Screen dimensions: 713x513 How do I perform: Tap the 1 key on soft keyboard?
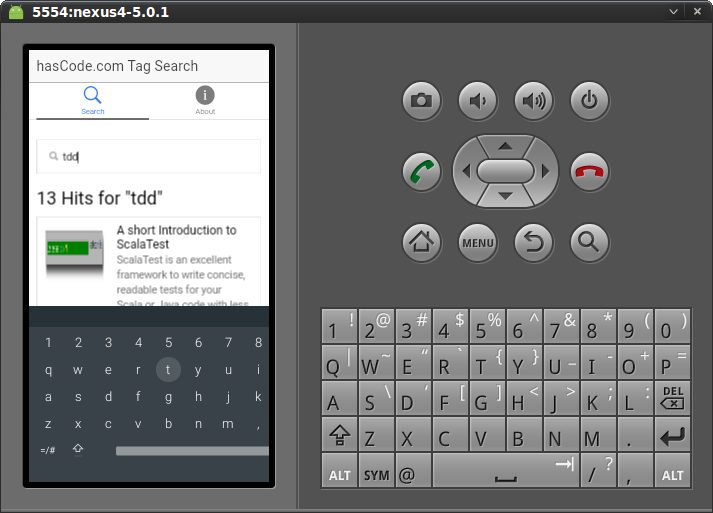coord(48,342)
